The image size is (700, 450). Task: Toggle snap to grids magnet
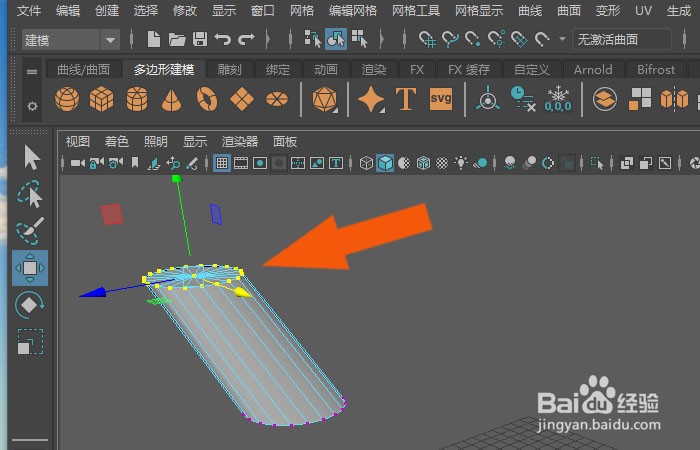pyautogui.click(x=427, y=39)
